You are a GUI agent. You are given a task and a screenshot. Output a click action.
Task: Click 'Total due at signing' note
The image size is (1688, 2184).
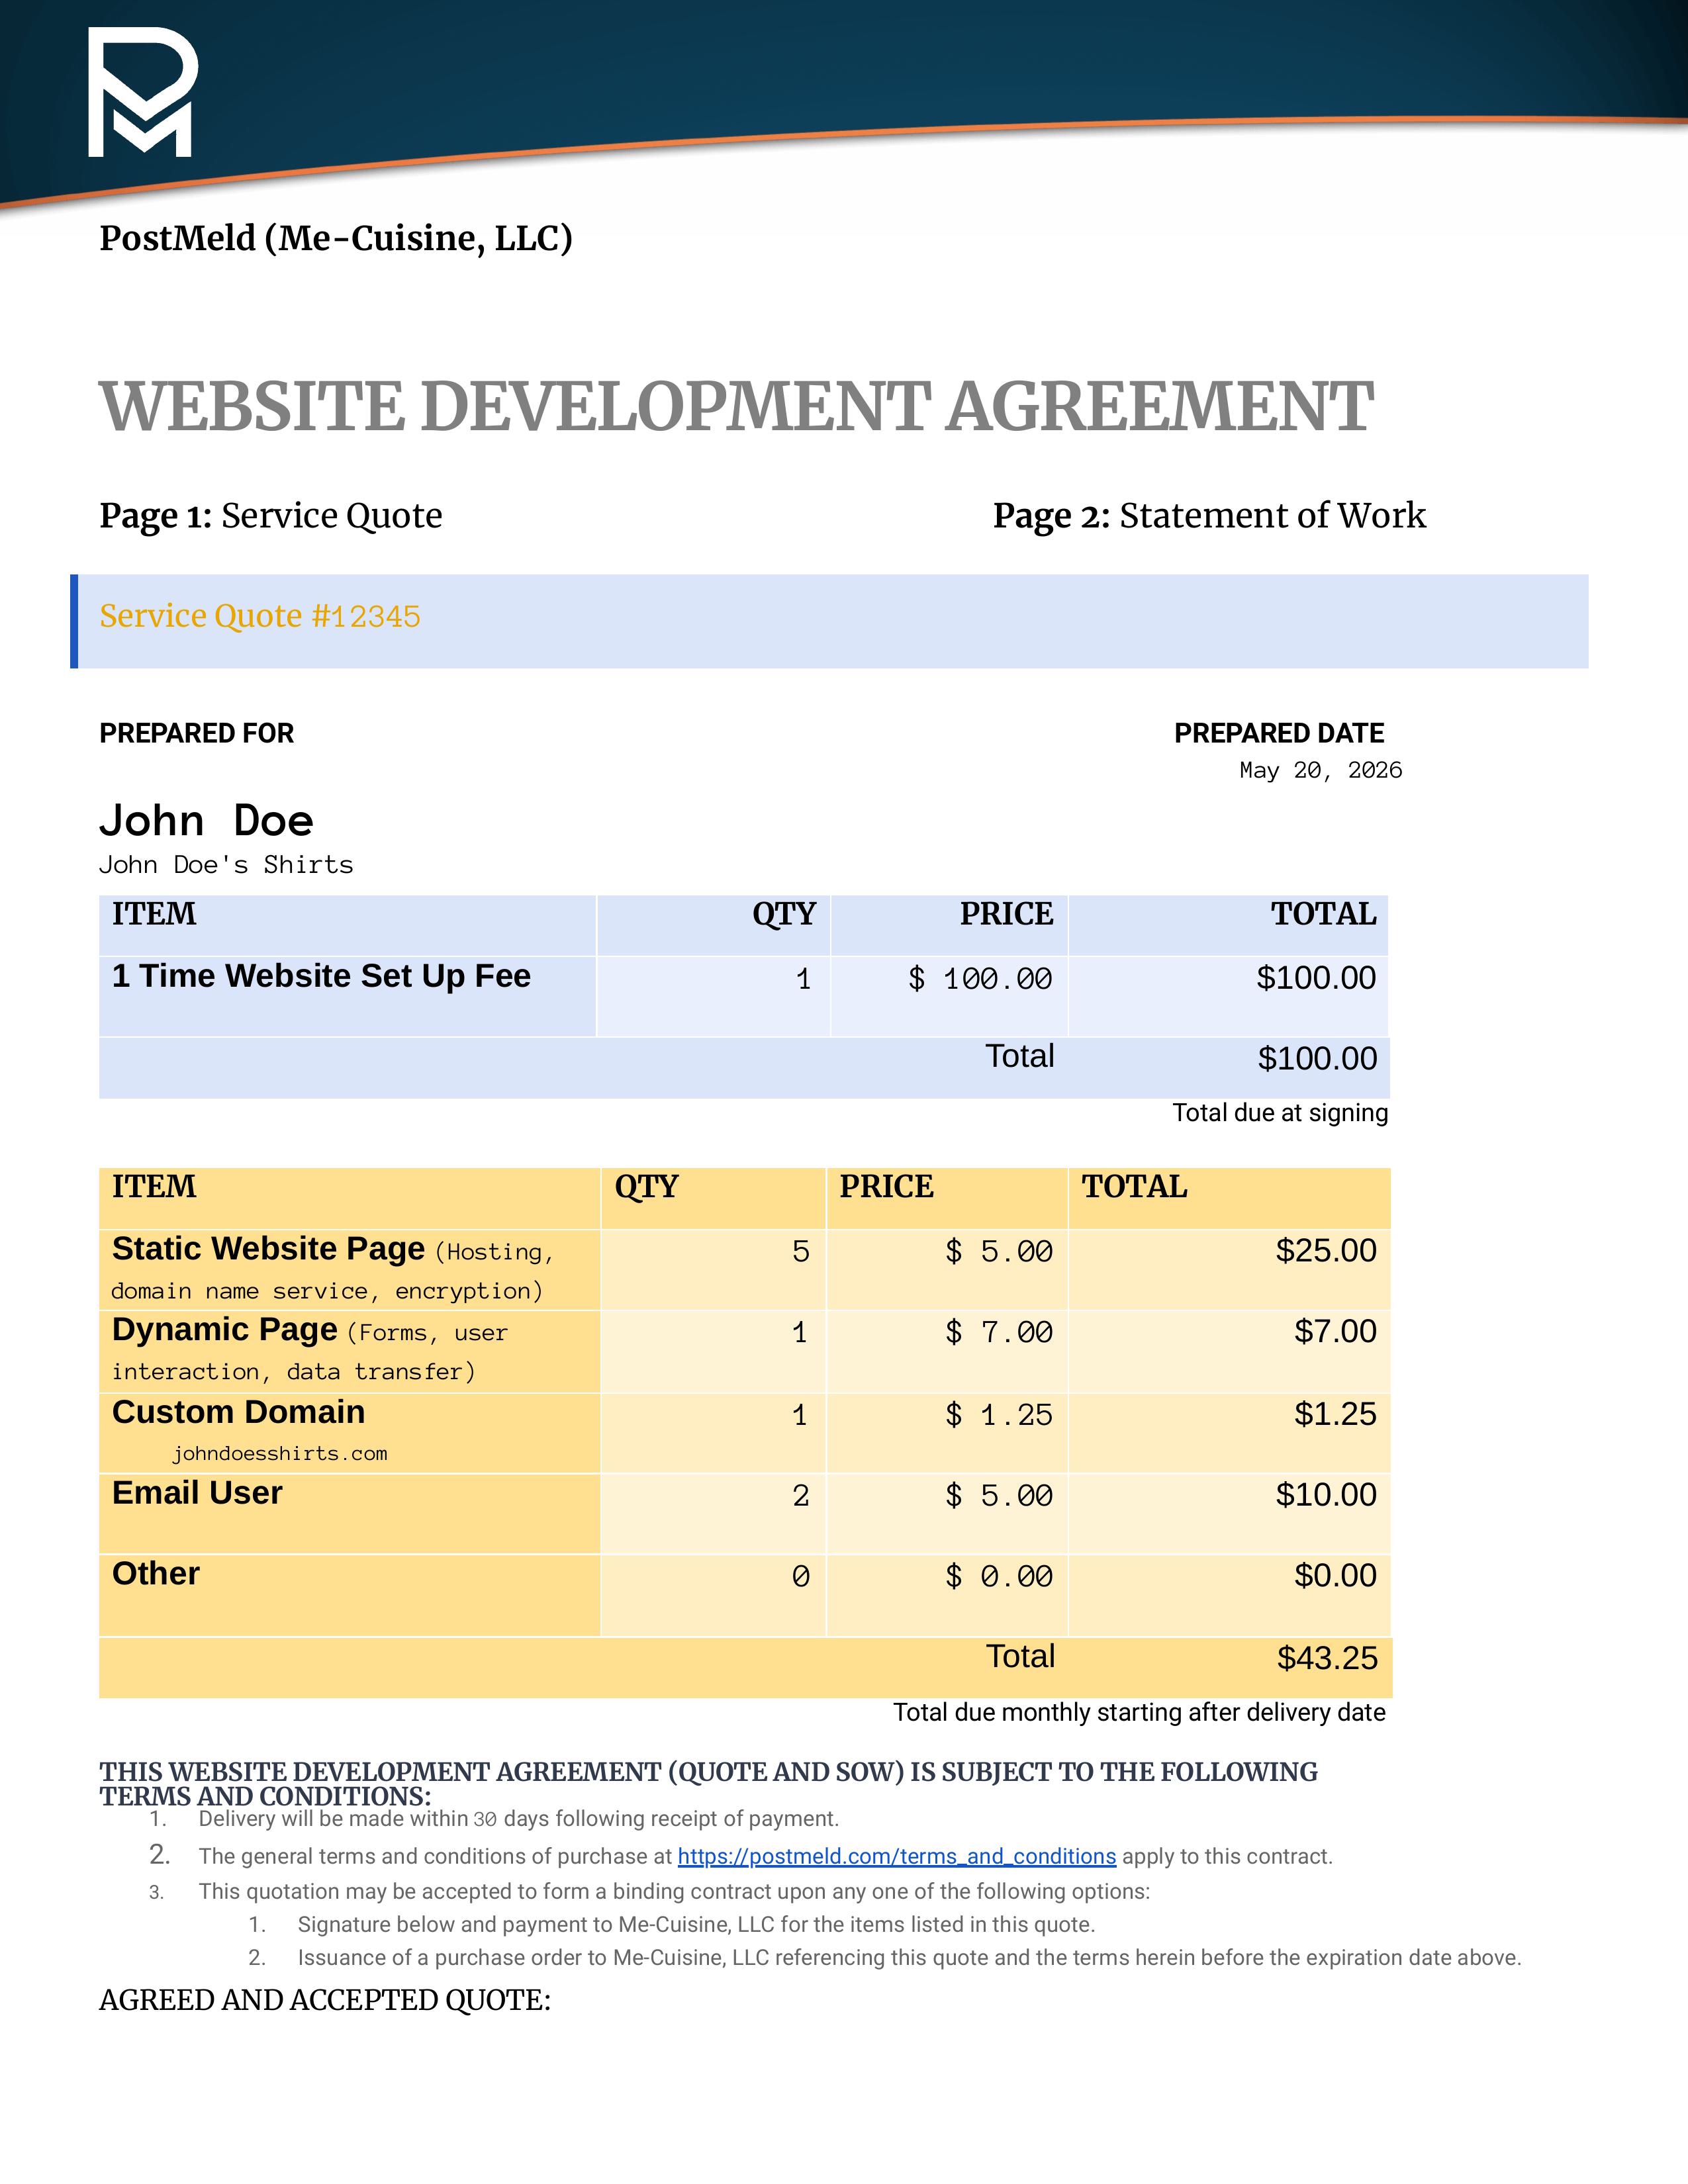1280,1113
